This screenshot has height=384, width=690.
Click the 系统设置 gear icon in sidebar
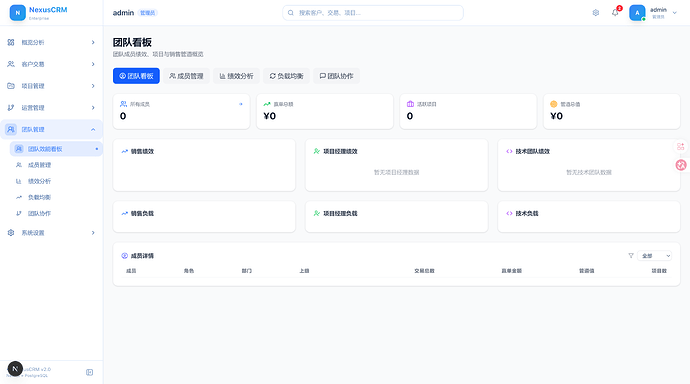point(11,233)
